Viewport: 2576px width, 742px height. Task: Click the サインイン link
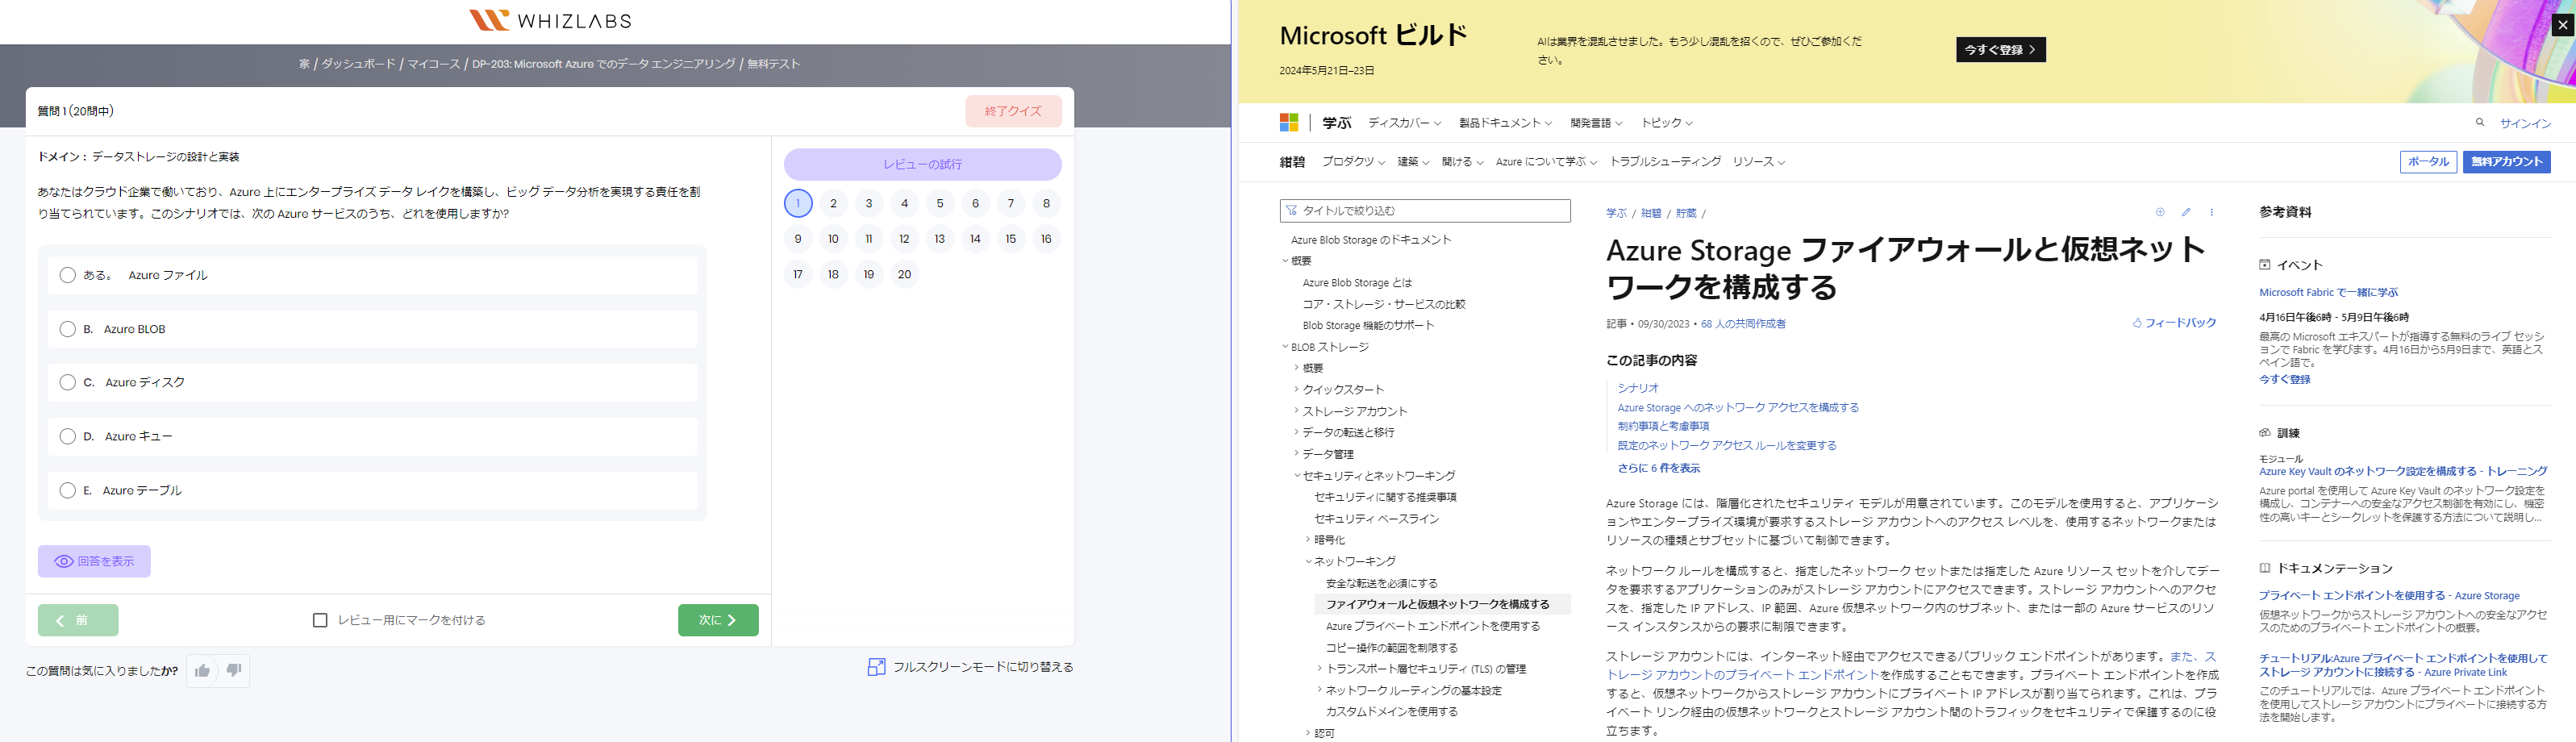2526,123
